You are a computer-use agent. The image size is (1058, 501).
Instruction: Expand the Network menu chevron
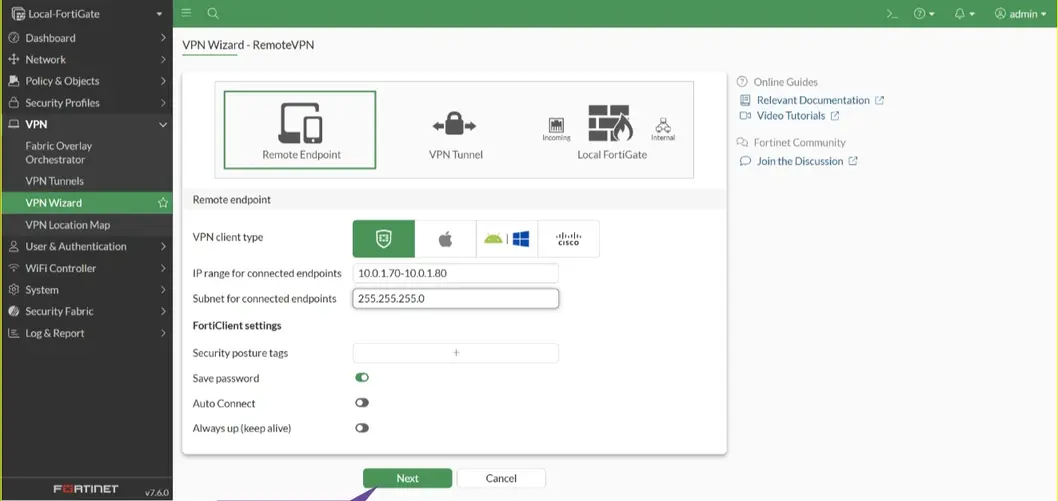163,59
